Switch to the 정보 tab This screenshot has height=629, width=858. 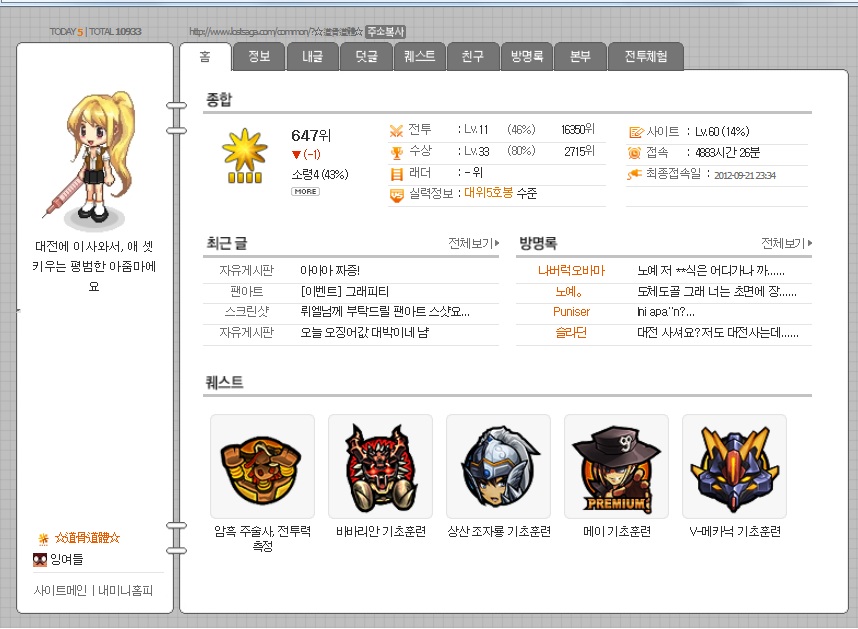point(259,56)
